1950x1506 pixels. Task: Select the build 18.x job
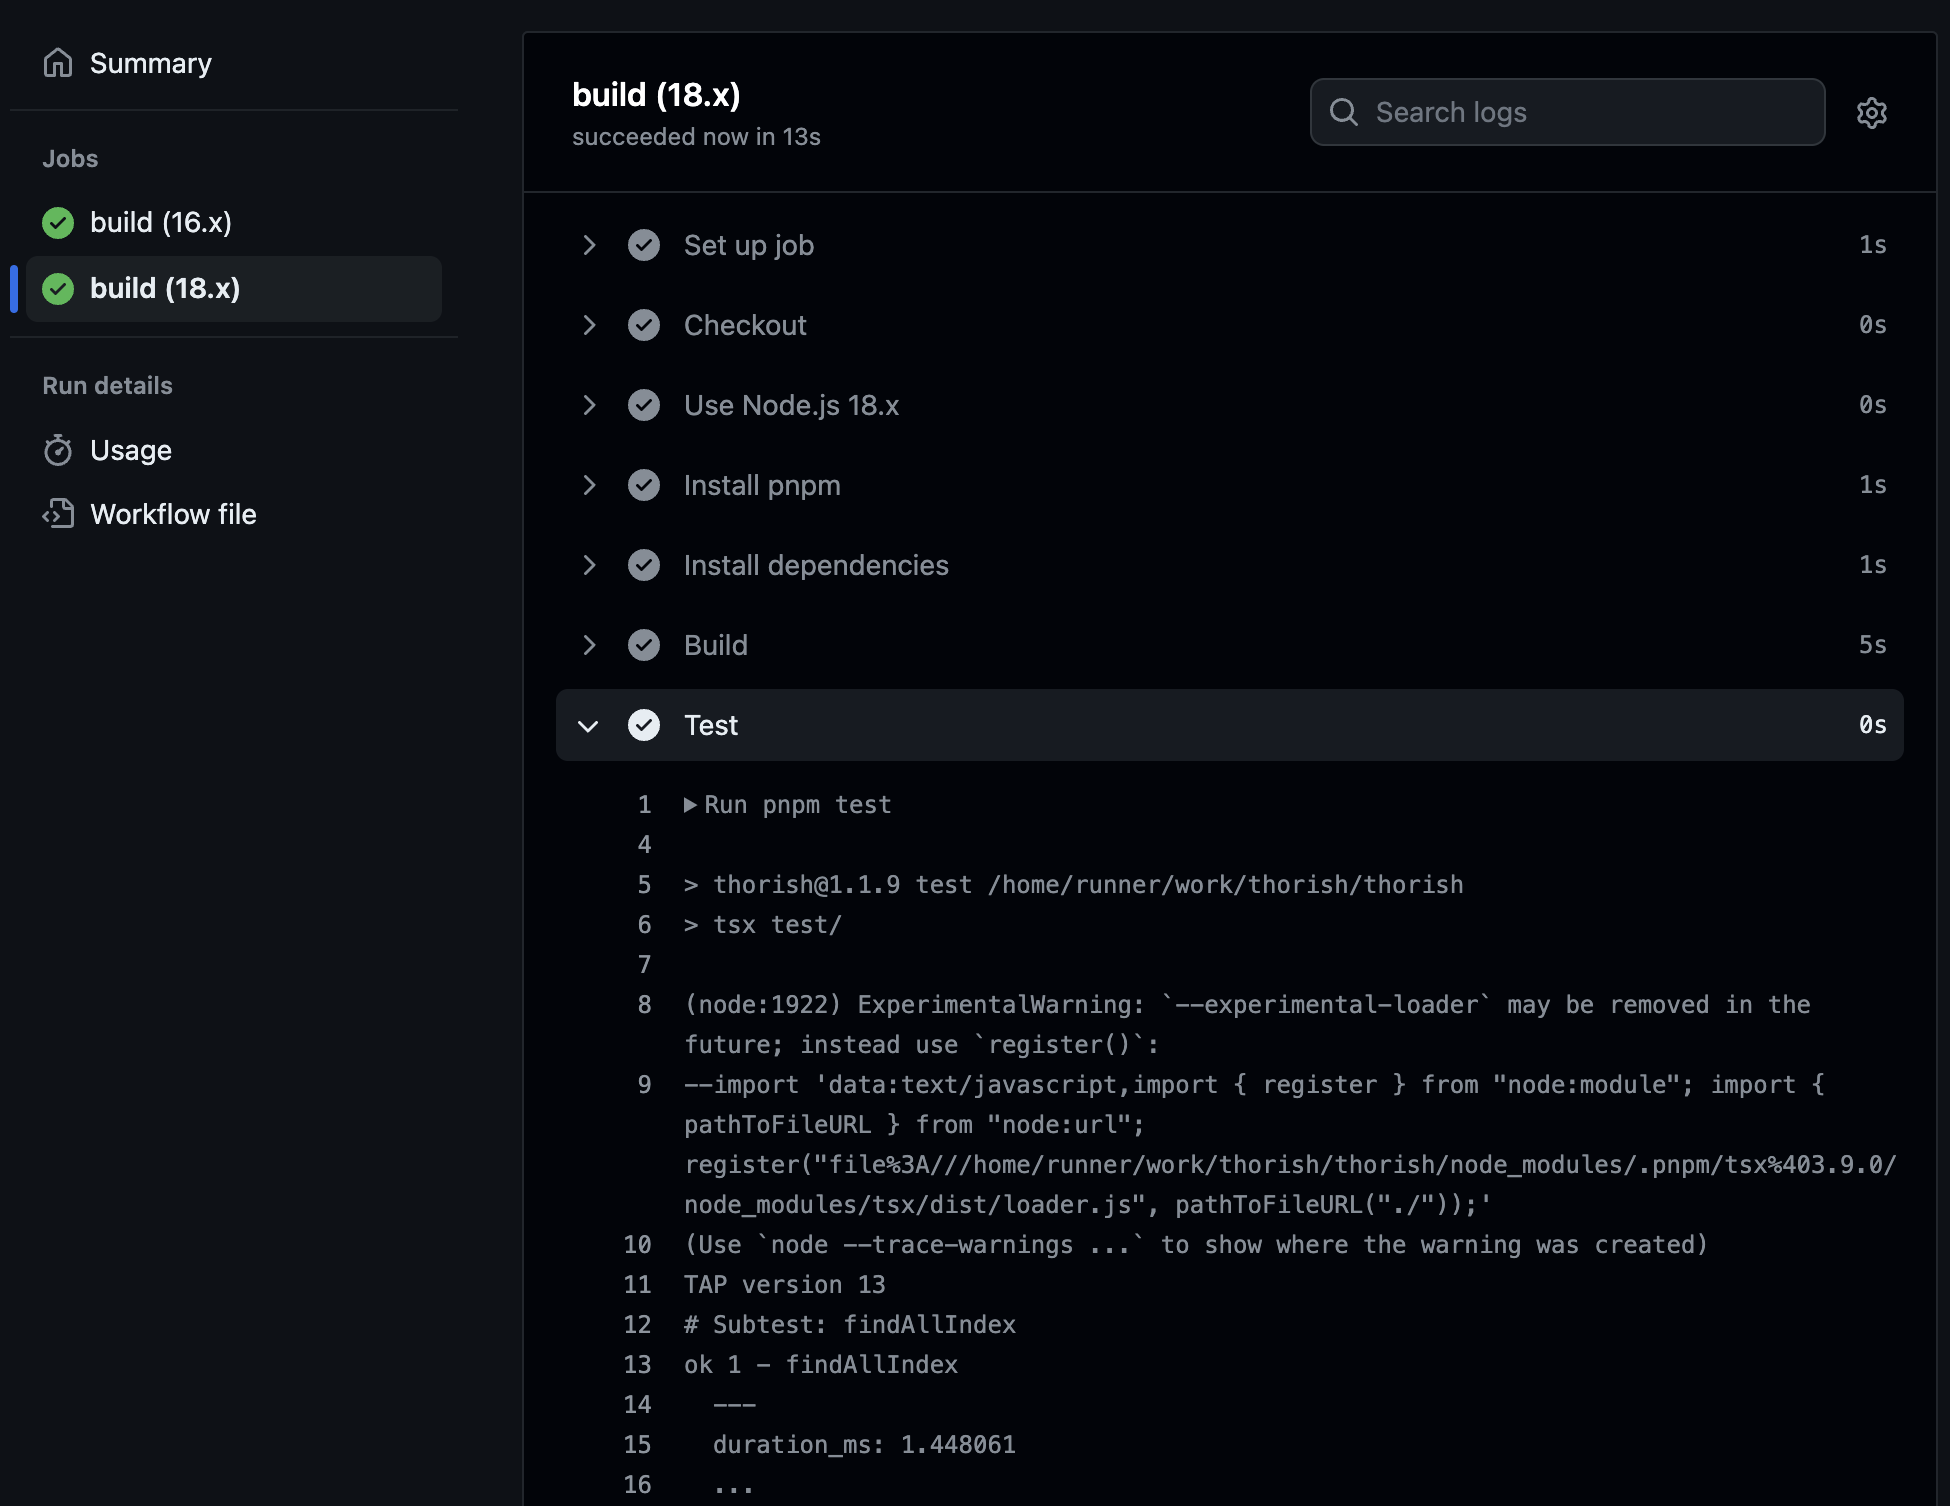[x=164, y=288]
